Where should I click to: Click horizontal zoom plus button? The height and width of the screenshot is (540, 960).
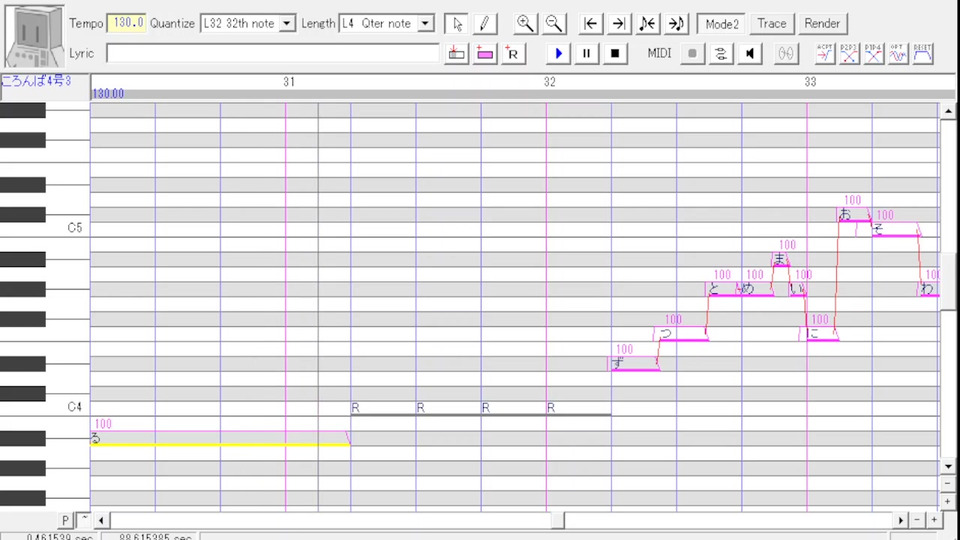pyautogui.click(x=934, y=520)
